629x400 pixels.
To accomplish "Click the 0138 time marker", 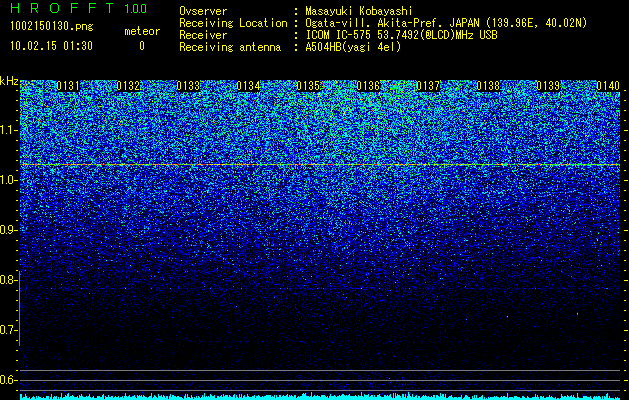I will [x=488, y=86].
